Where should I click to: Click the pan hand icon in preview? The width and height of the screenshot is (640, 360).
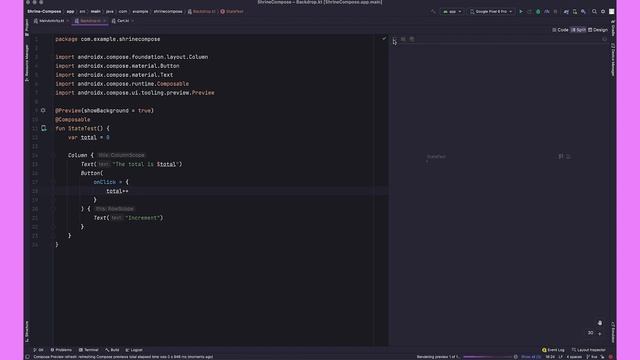tap(600, 323)
